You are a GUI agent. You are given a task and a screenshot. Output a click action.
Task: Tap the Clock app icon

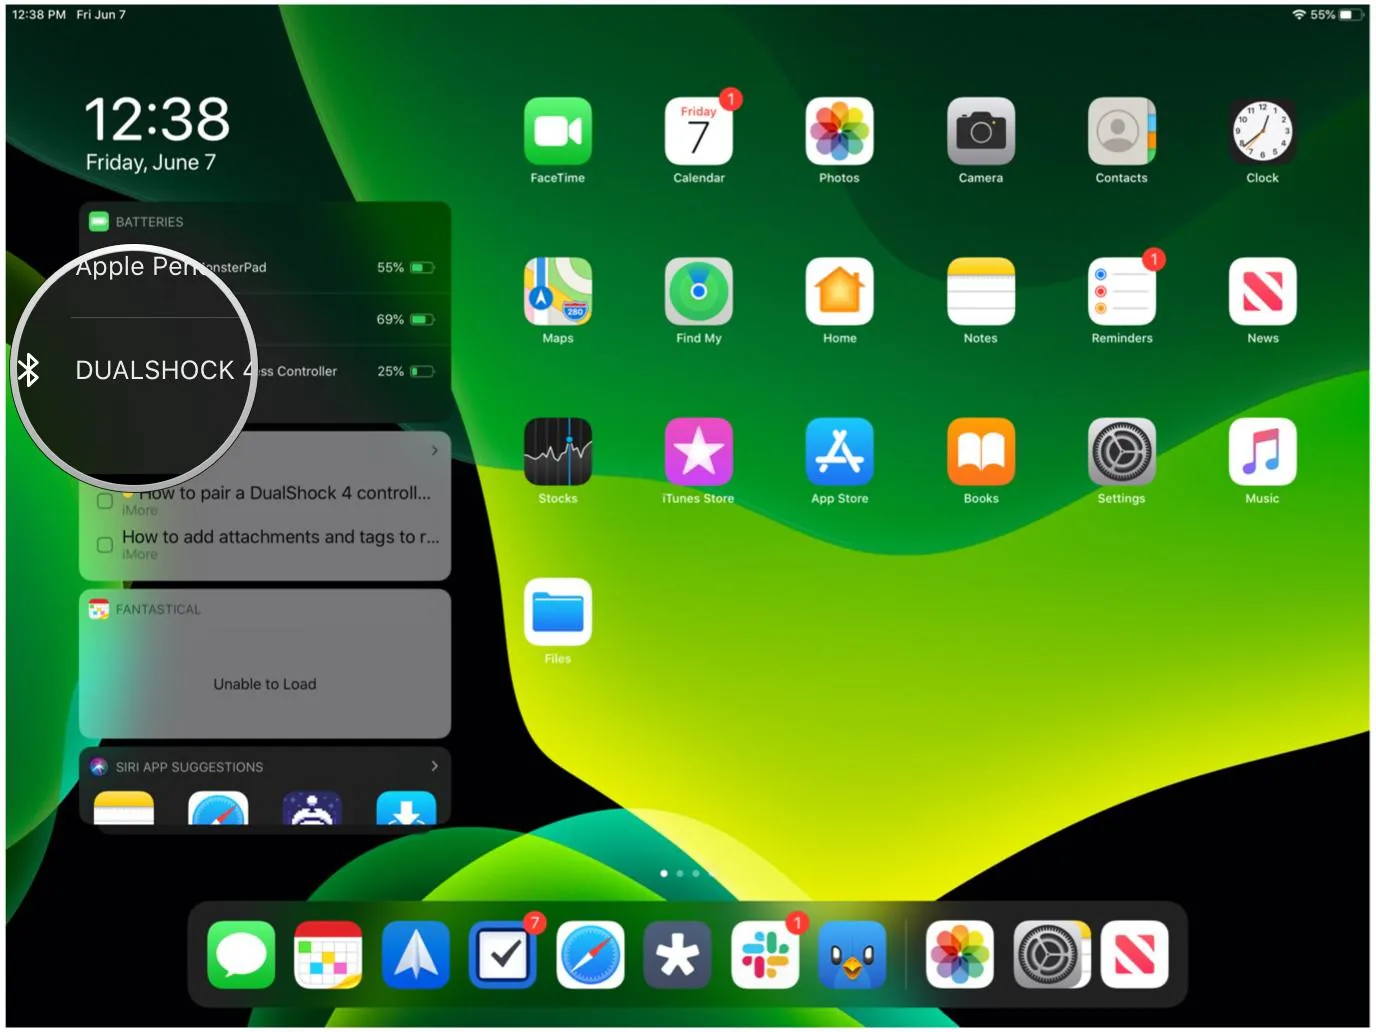[x=1262, y=131]
